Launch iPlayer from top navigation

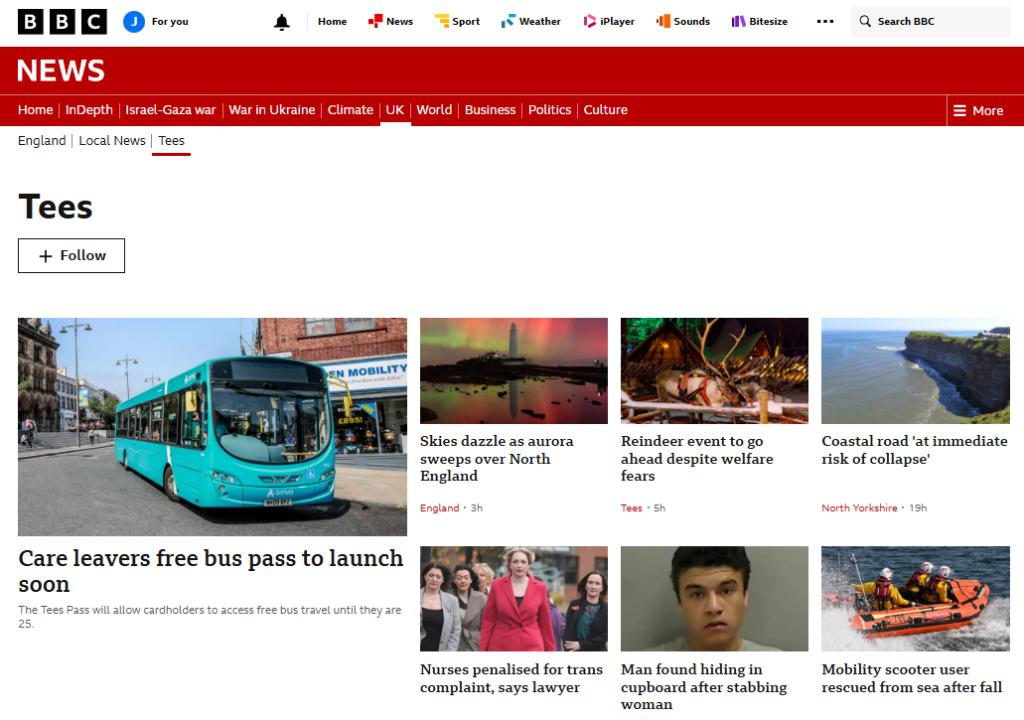608,22
